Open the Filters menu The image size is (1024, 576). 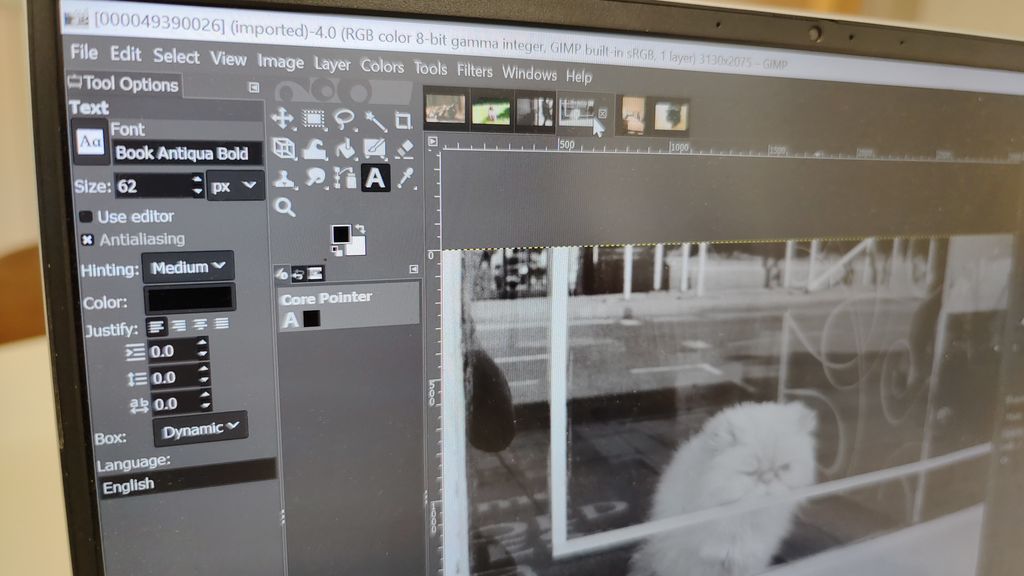(473, 72)
